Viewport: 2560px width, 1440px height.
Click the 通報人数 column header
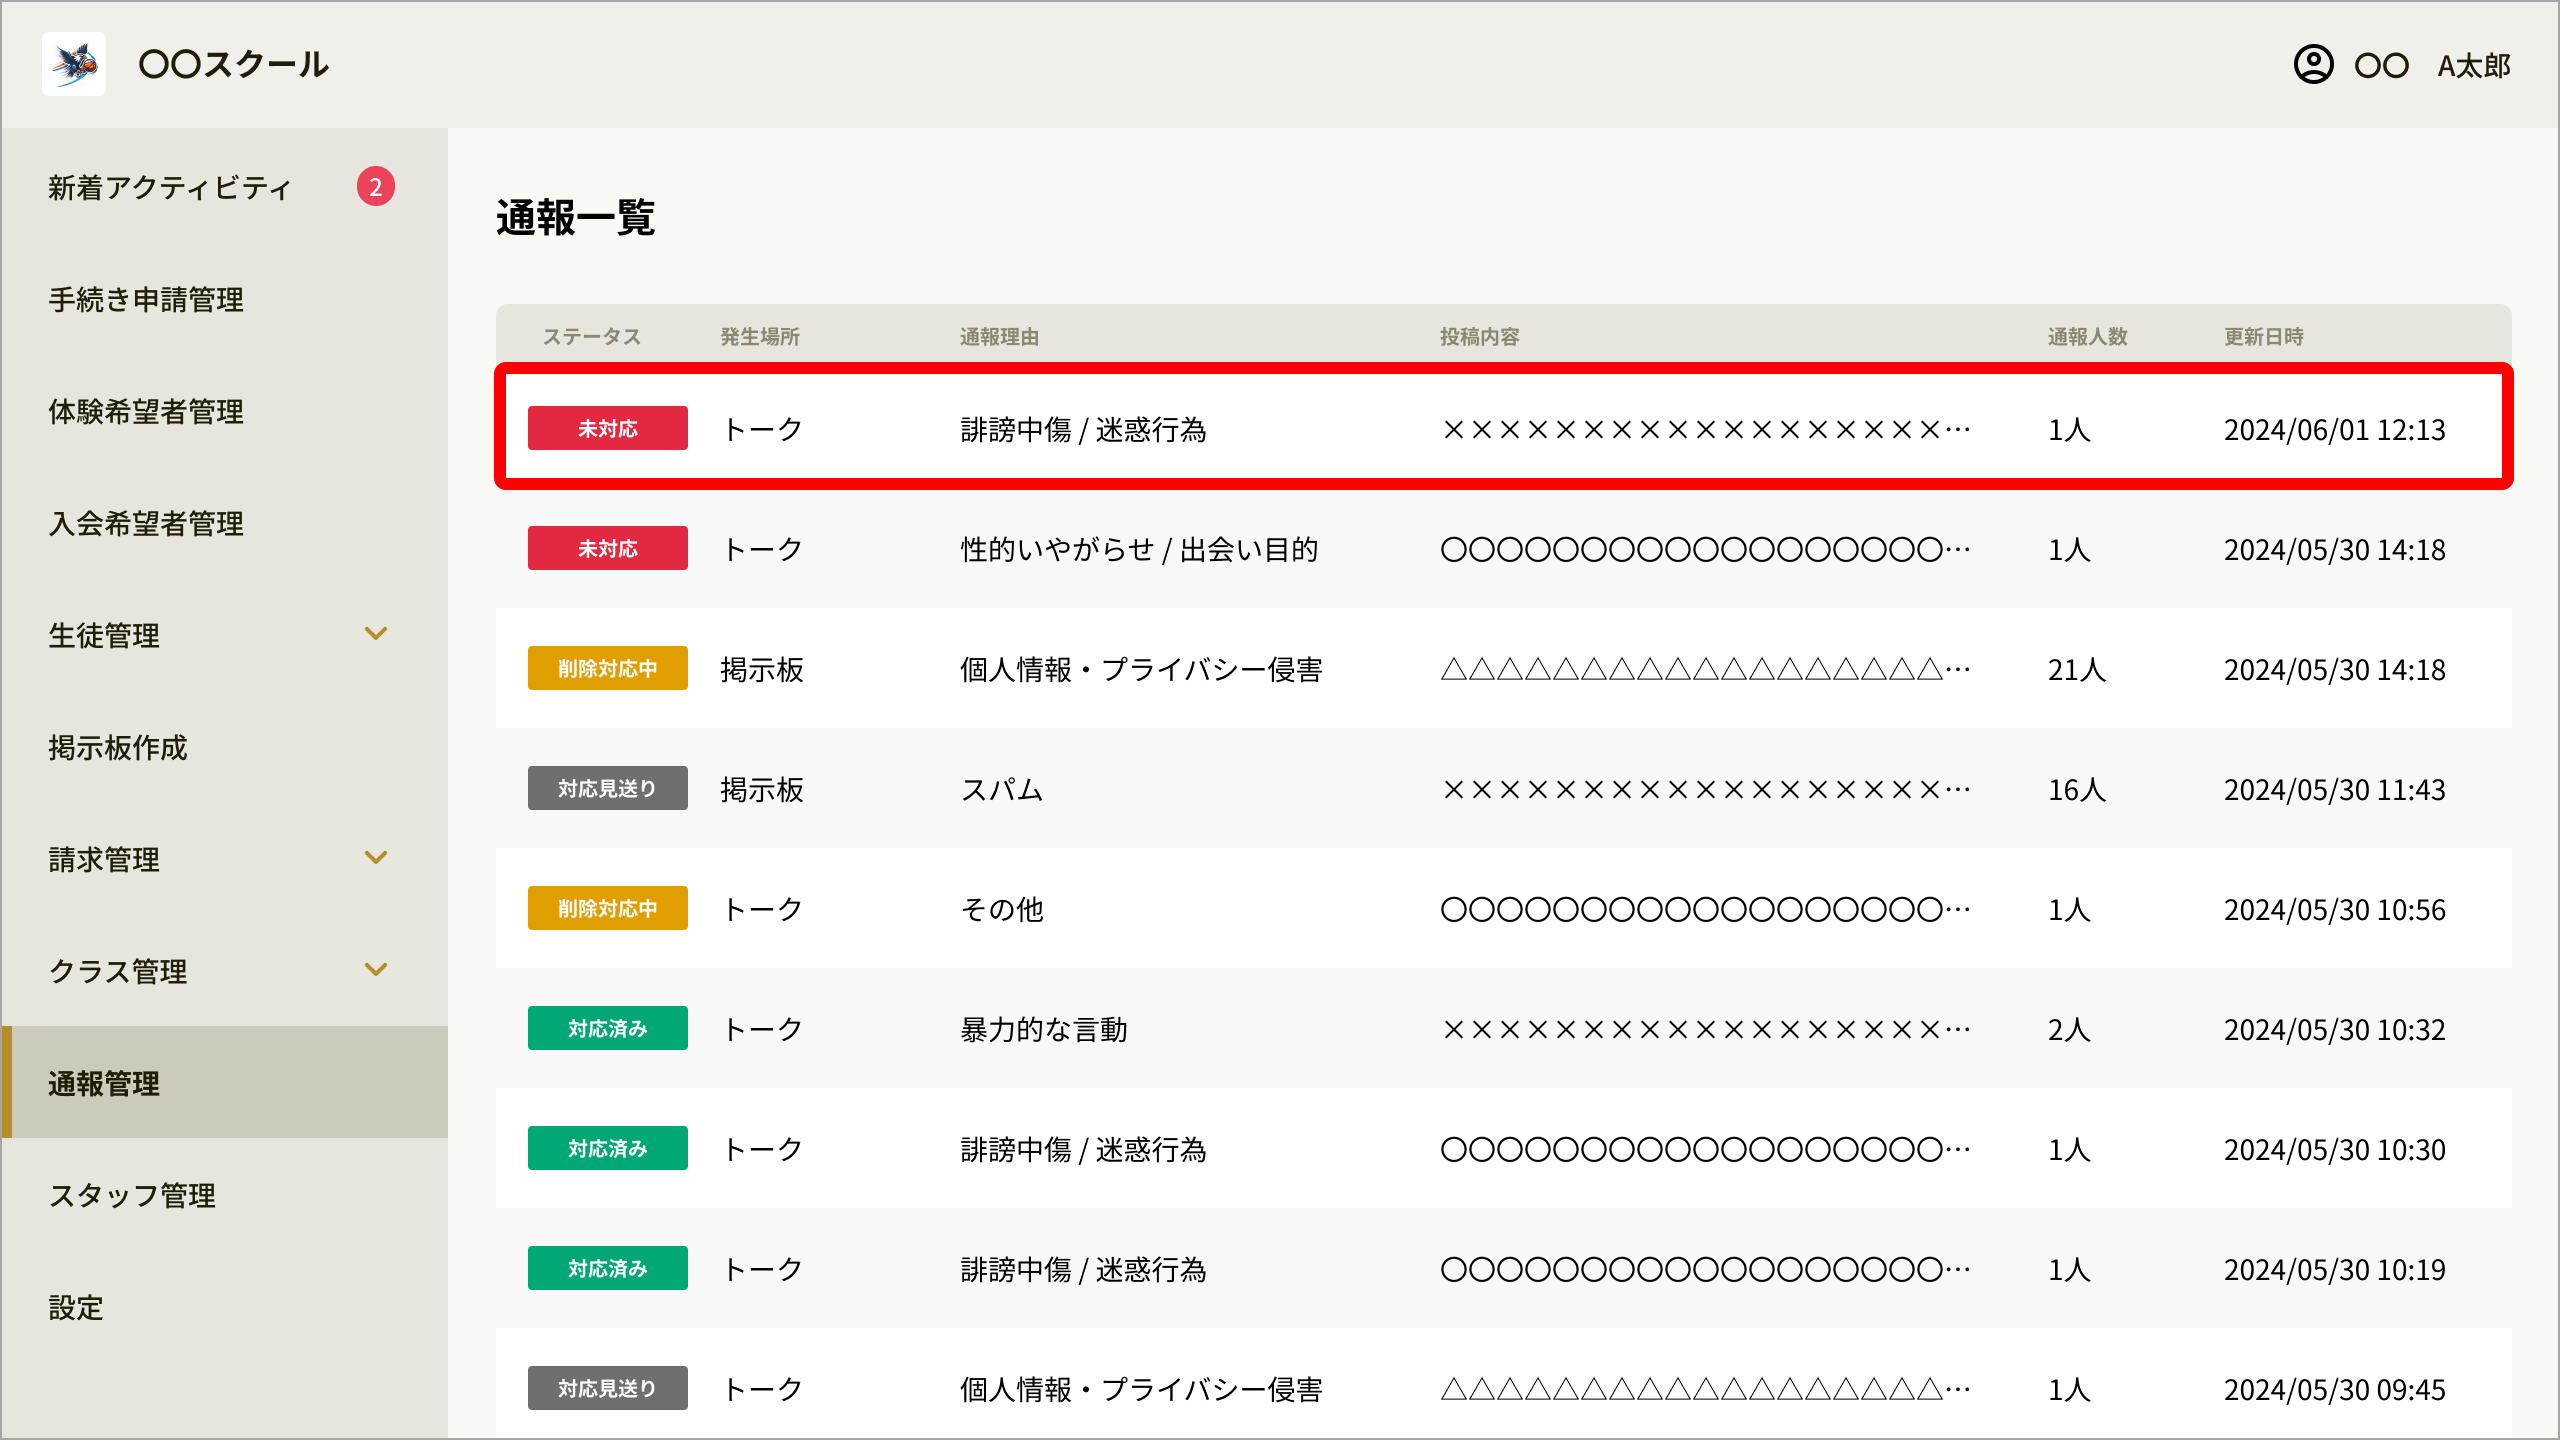2087,337
